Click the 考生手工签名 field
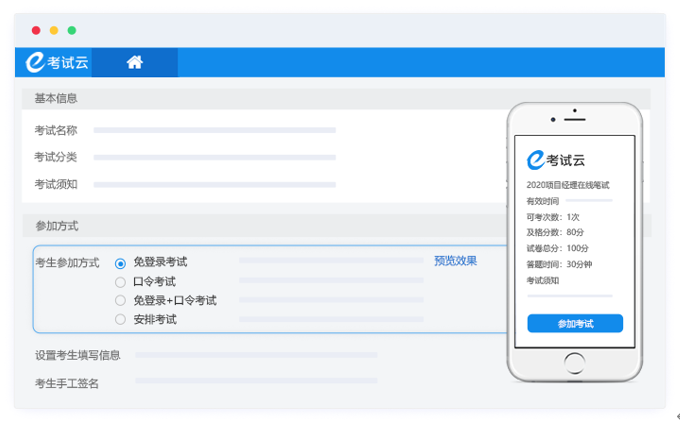The image size is (680, 422). pos(256,381)
